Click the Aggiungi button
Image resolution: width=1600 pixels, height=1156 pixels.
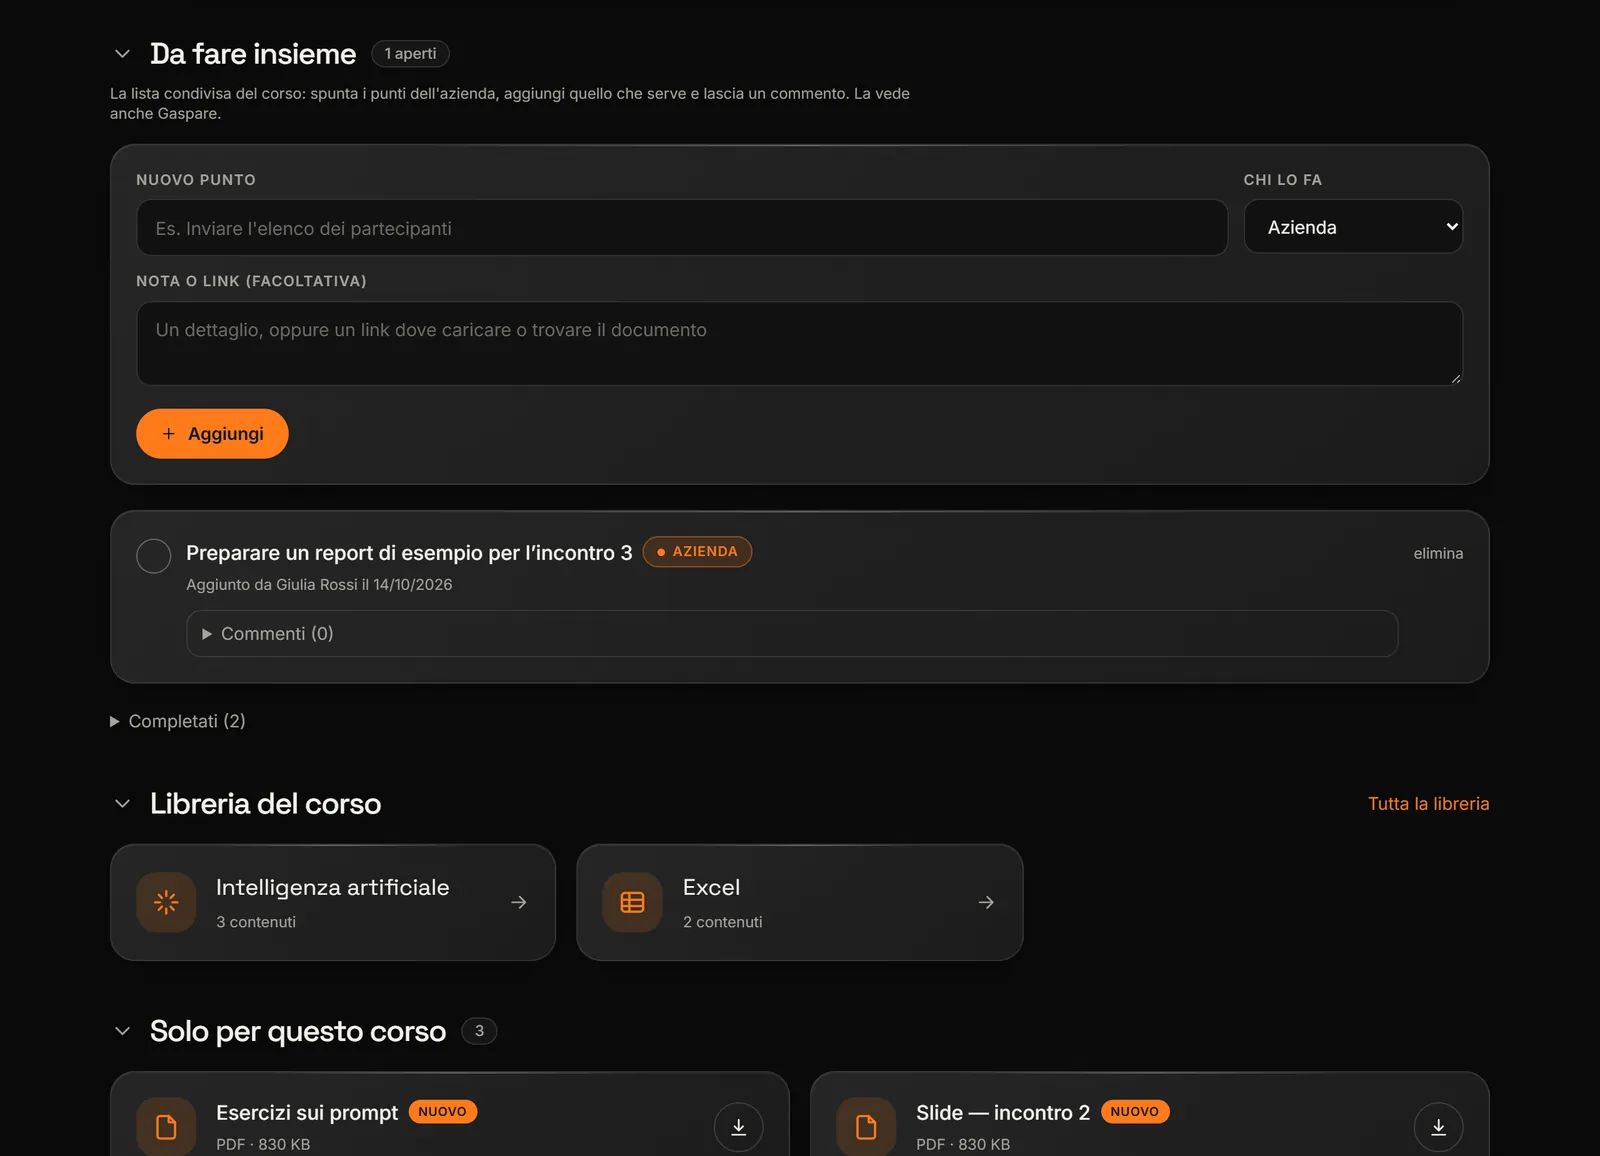coord(212,434)
